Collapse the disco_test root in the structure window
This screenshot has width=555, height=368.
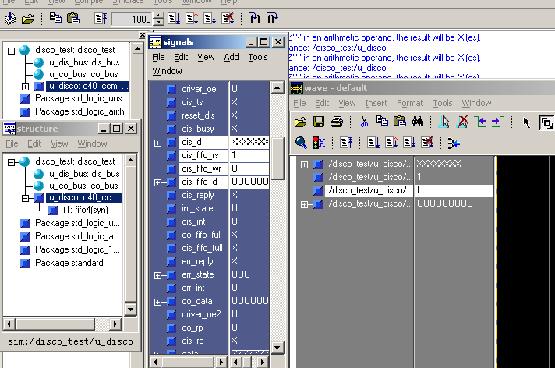[x=12, y=162]
